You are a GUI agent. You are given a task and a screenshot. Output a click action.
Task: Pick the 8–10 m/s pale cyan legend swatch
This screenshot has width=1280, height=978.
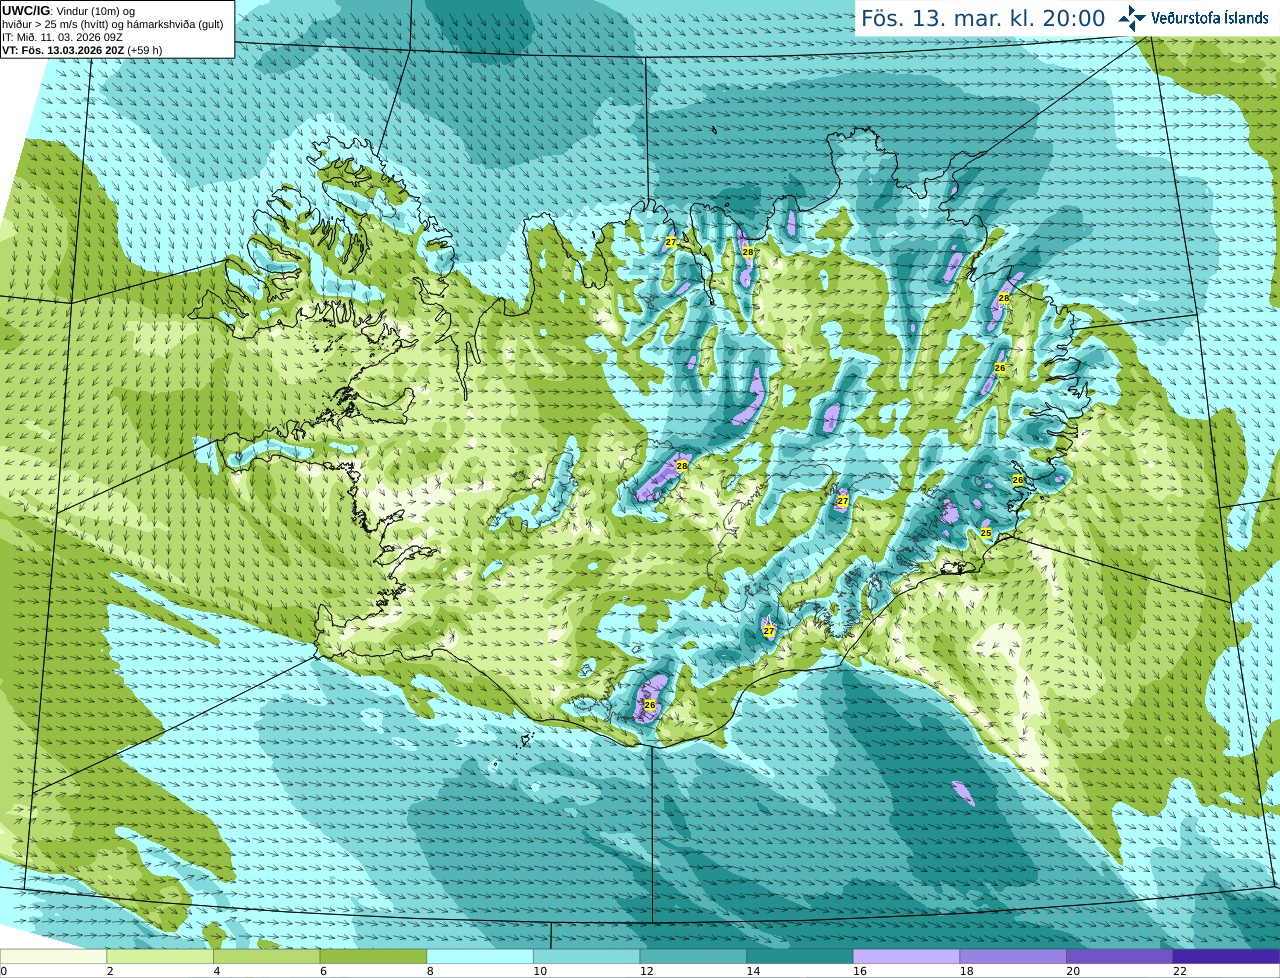point(480,957)
